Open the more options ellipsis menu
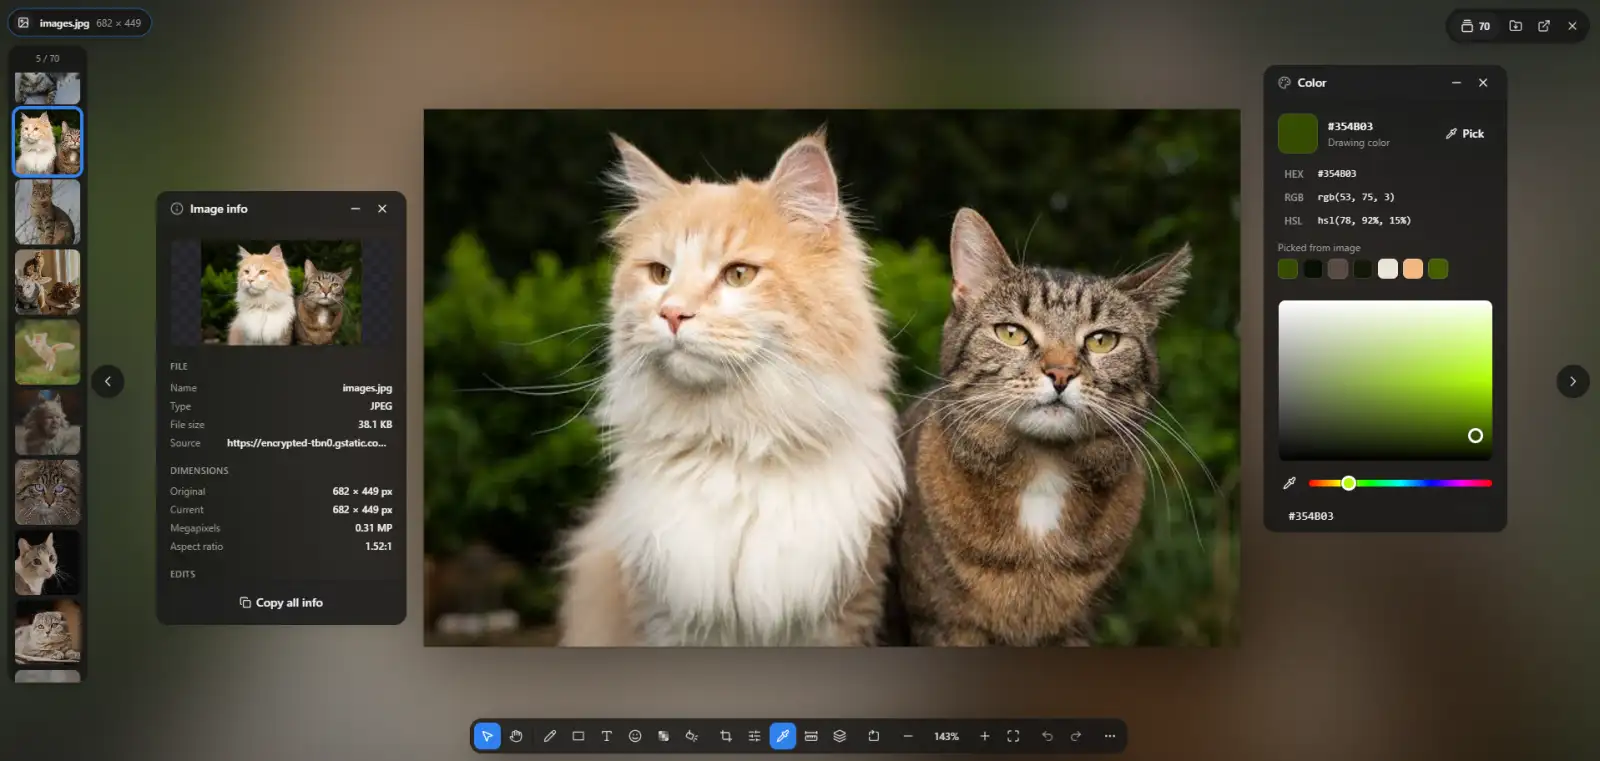 (x=1110, y=736)
